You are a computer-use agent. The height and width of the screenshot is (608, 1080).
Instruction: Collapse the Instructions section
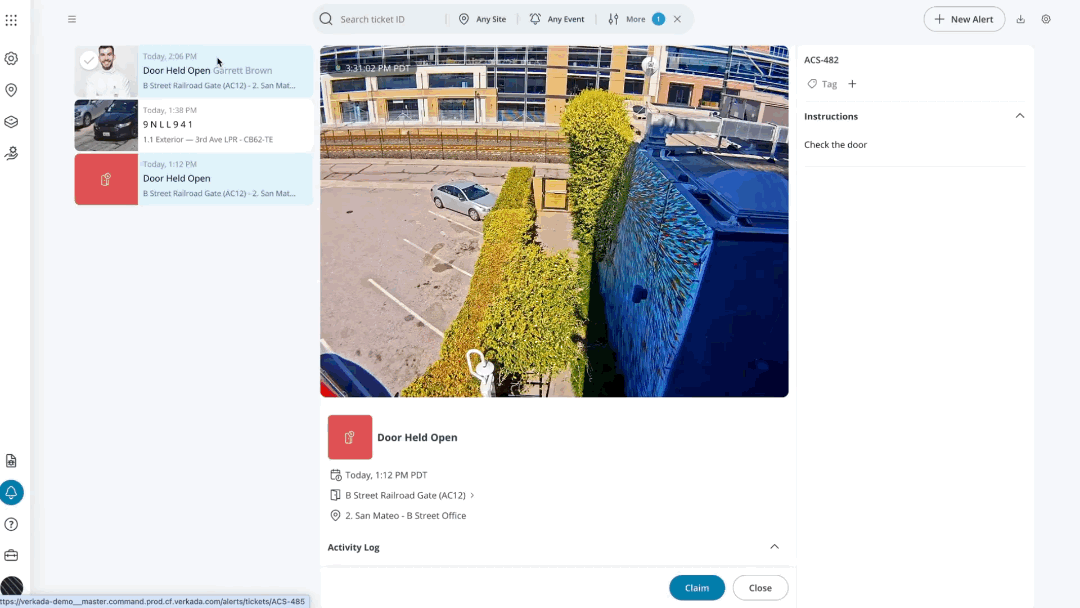(1019, 116)
